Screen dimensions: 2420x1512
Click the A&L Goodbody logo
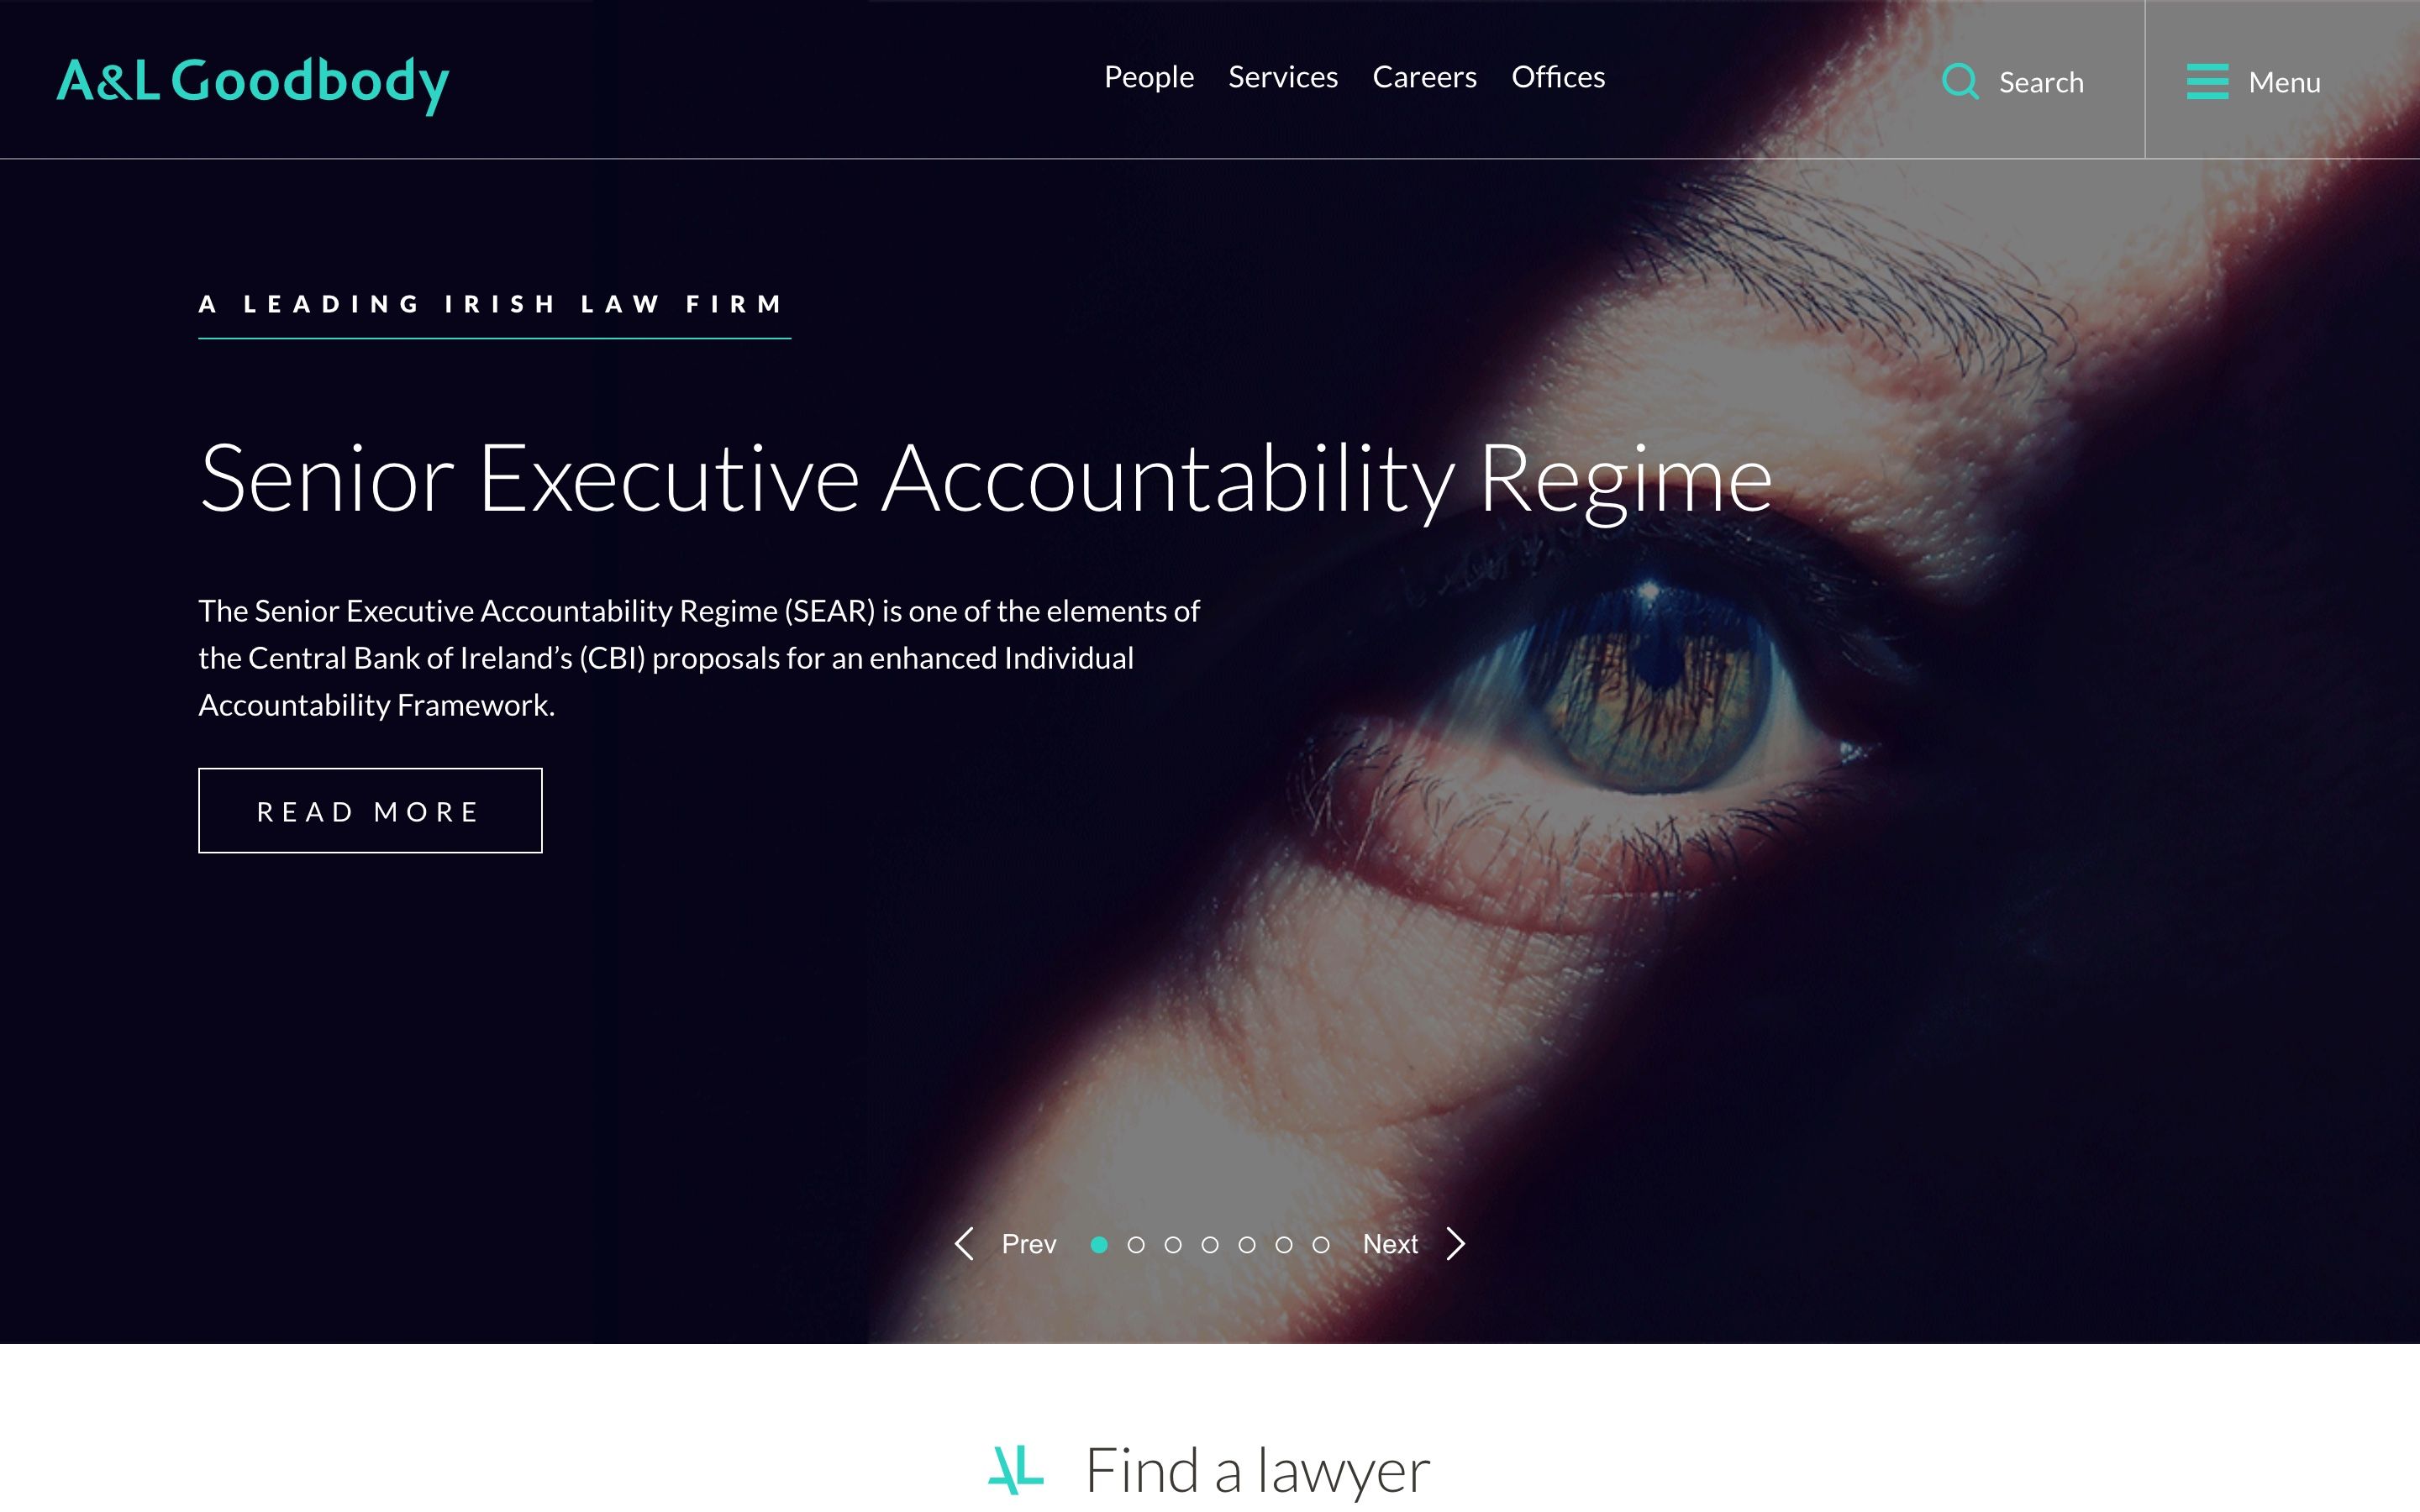click(x=253, y=84)
